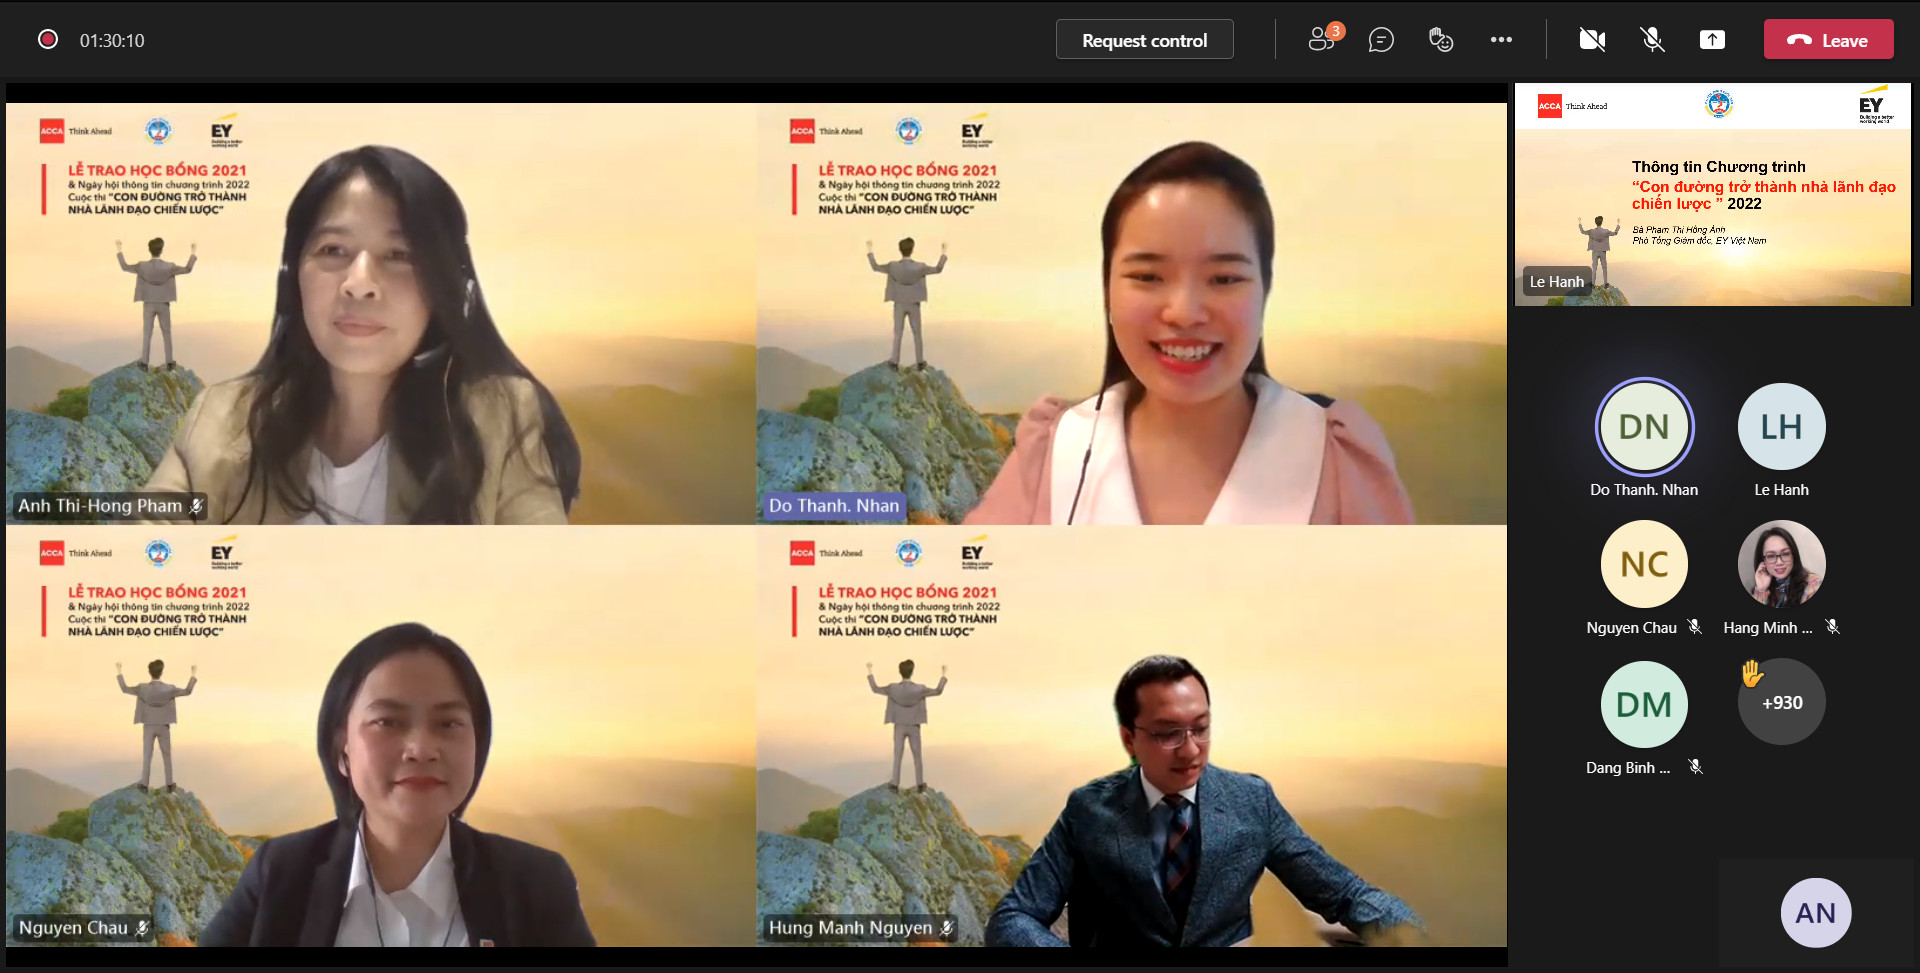Click muted mic icon on Anh Thi-Hong Pham tile
1920x973 pixels.
coord(196,506)
